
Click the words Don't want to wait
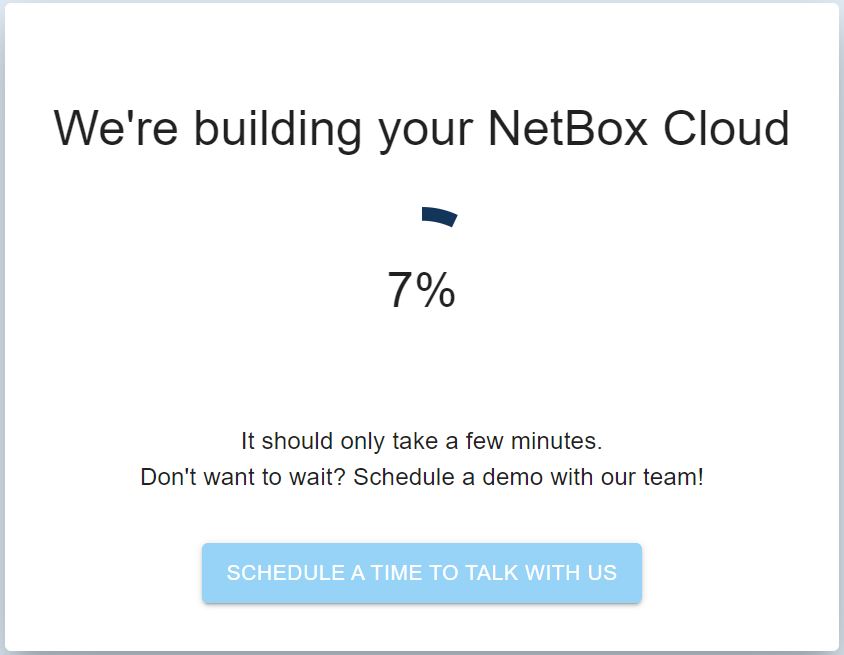(x=230, y=477)
